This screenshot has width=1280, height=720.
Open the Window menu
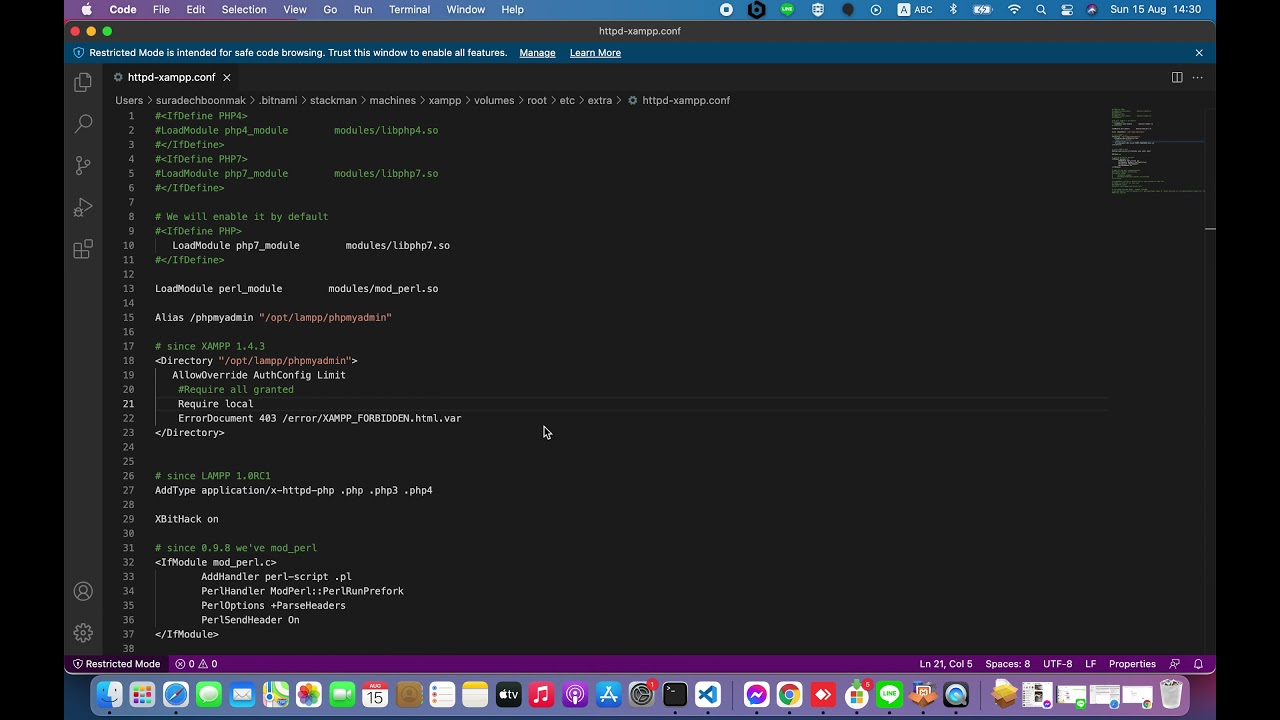click(x=466, y=9)
